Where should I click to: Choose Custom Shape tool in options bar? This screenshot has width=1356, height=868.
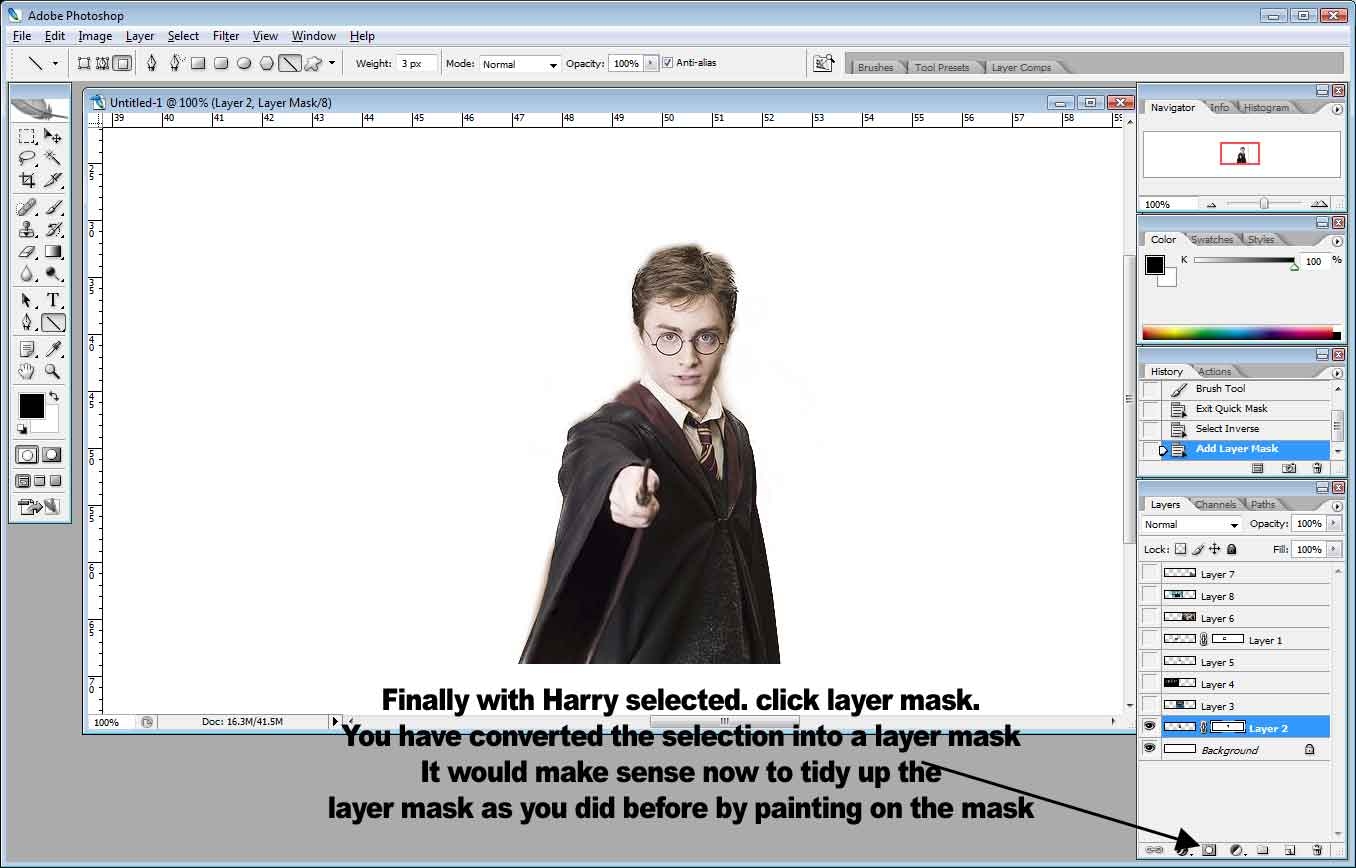pyautogui.click(x=313, y=63)
